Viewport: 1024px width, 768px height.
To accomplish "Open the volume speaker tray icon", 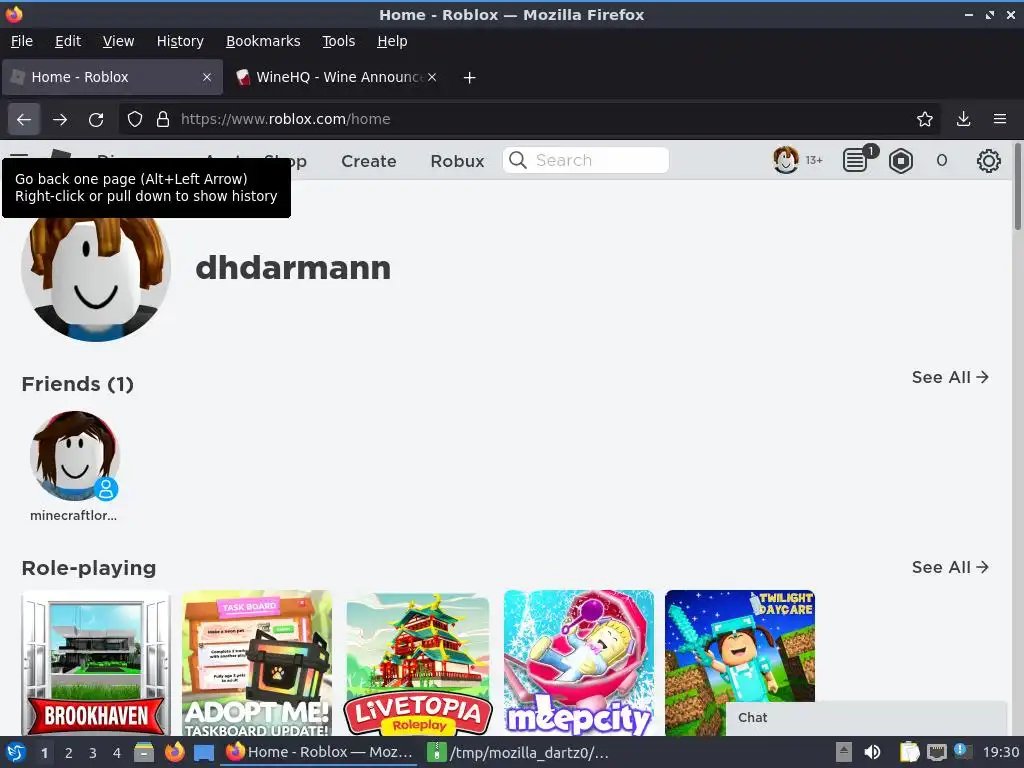I will 872,752.
